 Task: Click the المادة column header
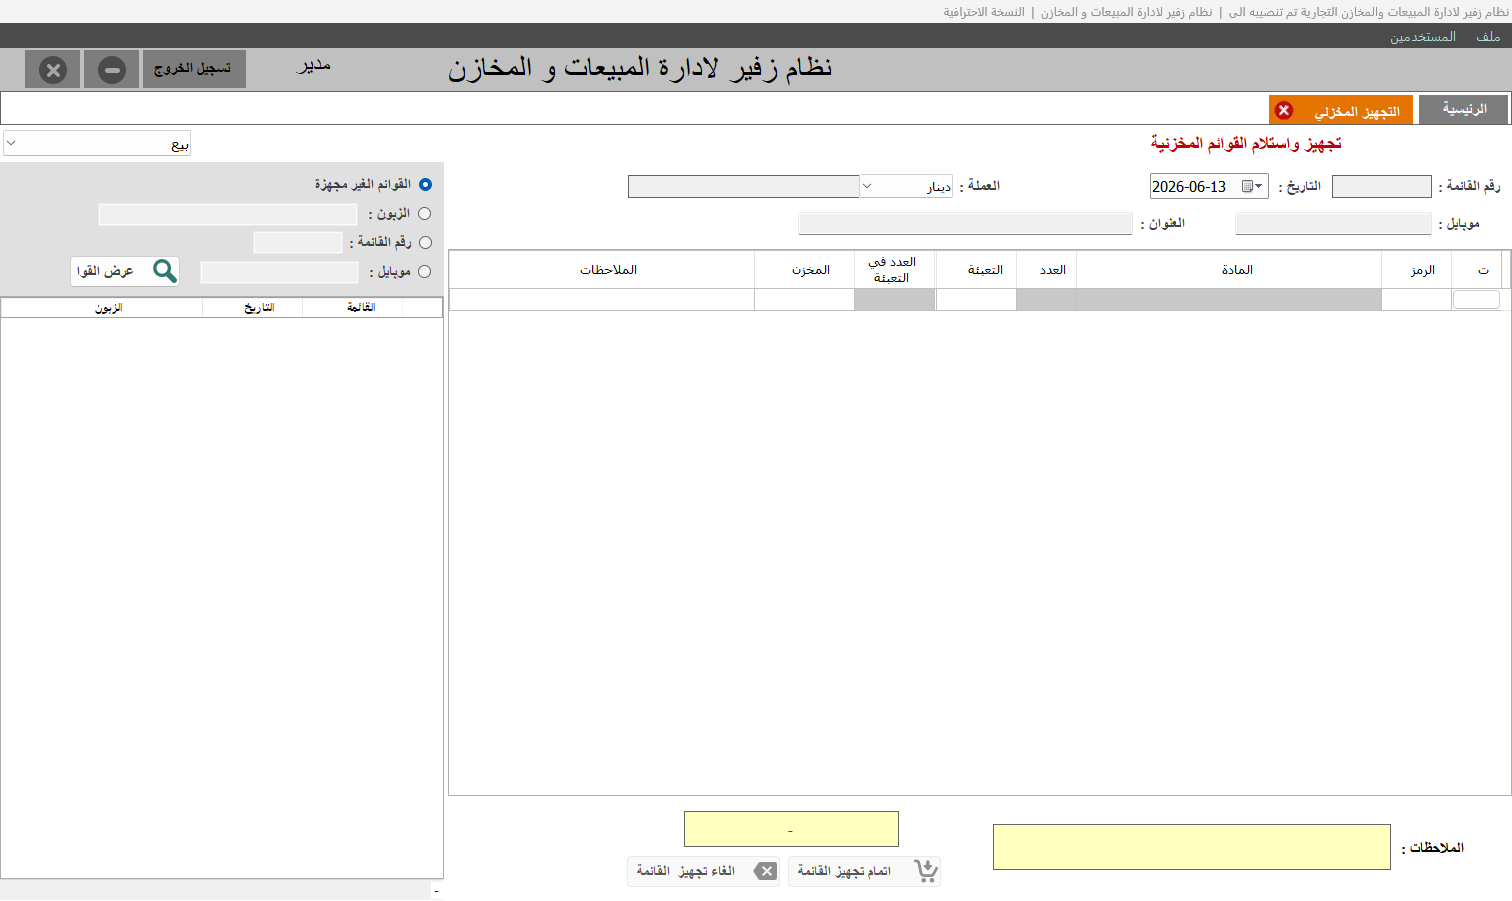point(1229,270)
